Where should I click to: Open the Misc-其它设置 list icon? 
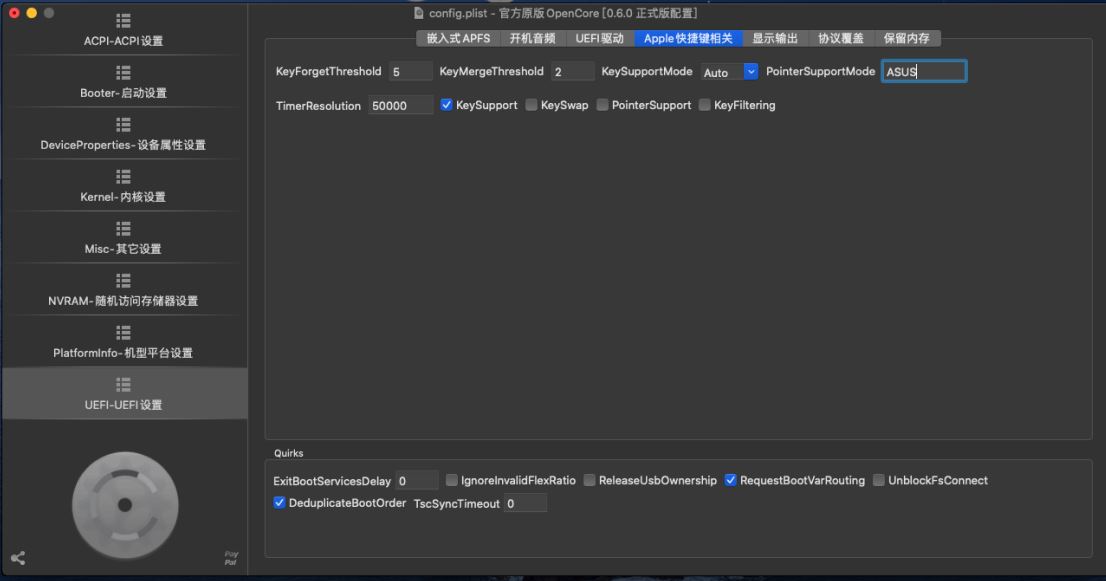click(x=123, y=228)
